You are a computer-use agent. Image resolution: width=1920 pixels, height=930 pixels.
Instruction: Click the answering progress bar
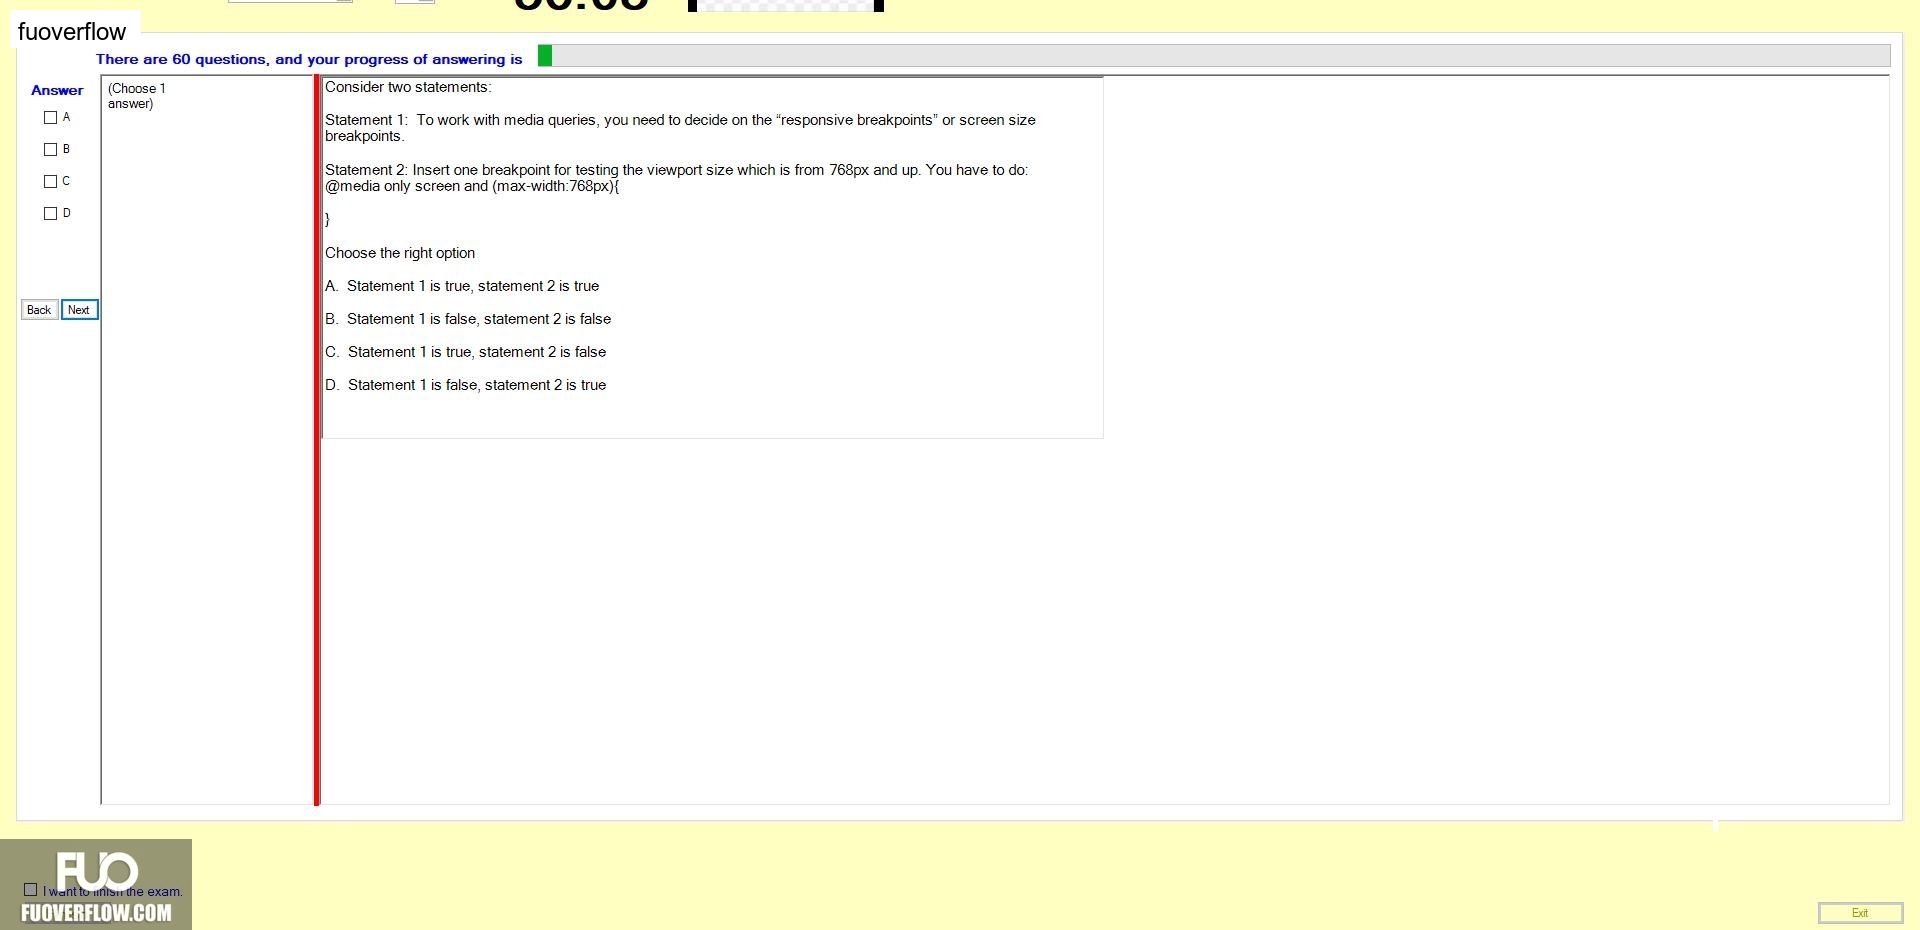[1213, 56]
